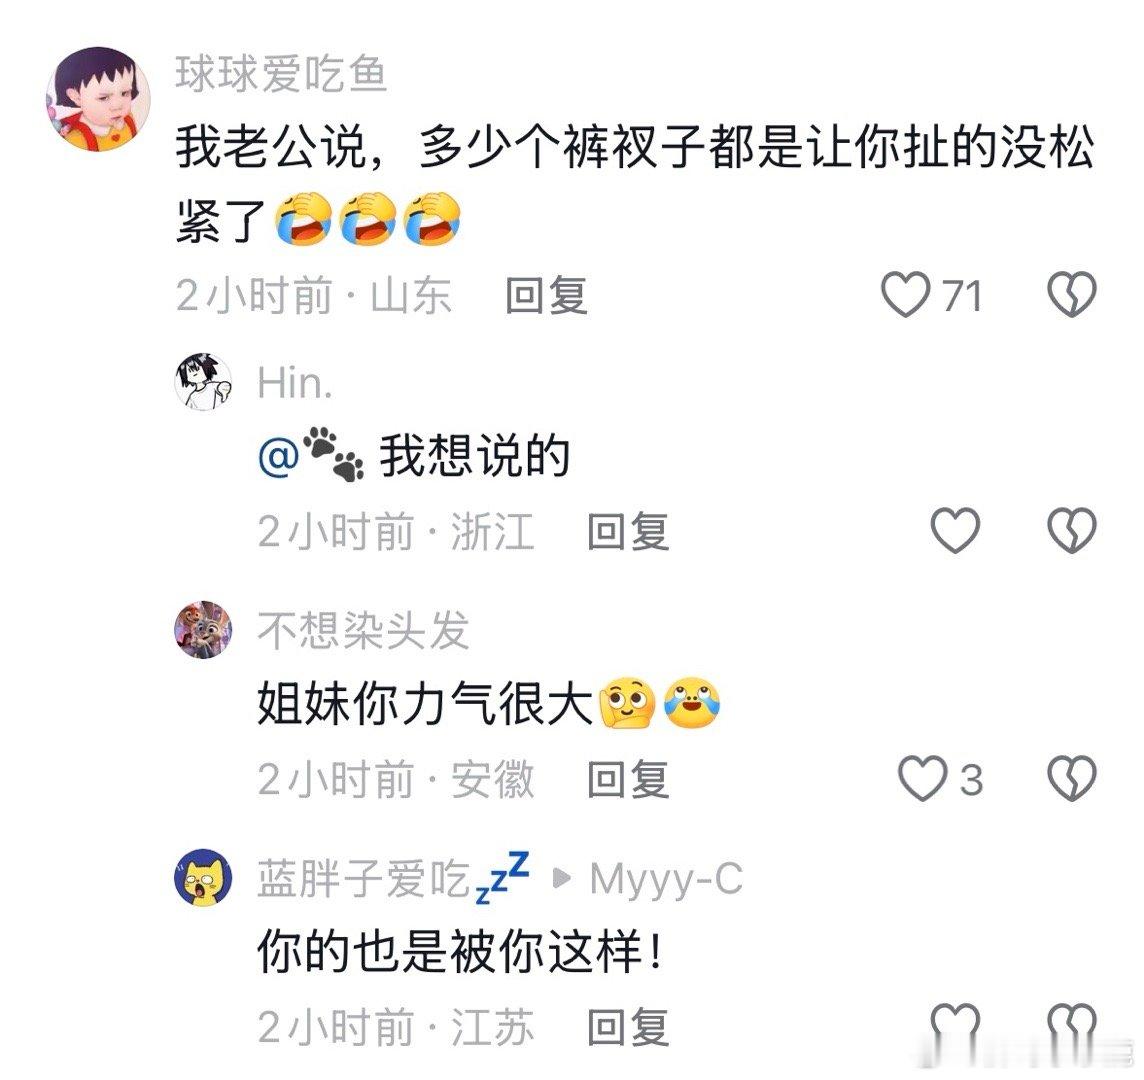The image size is (1144, 1080).
Task: Like the 不想染头发 reply showing 3 likes
Action: pos(922,778)
